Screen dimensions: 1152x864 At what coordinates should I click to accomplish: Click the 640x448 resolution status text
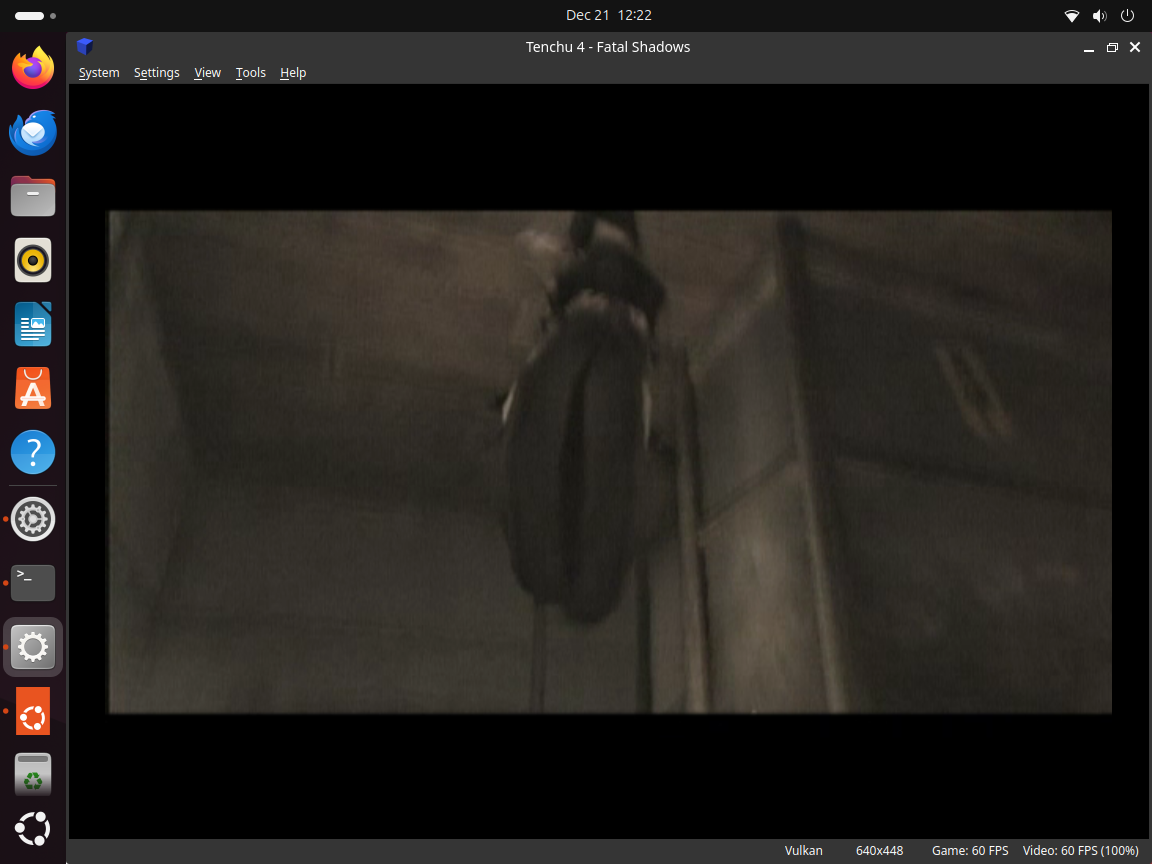click(879, 851)
